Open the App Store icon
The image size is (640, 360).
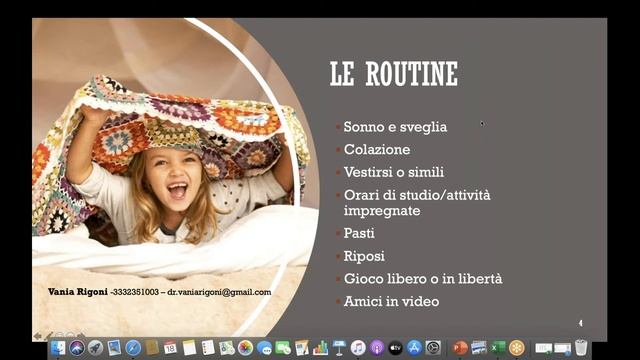tap(414, 348)
